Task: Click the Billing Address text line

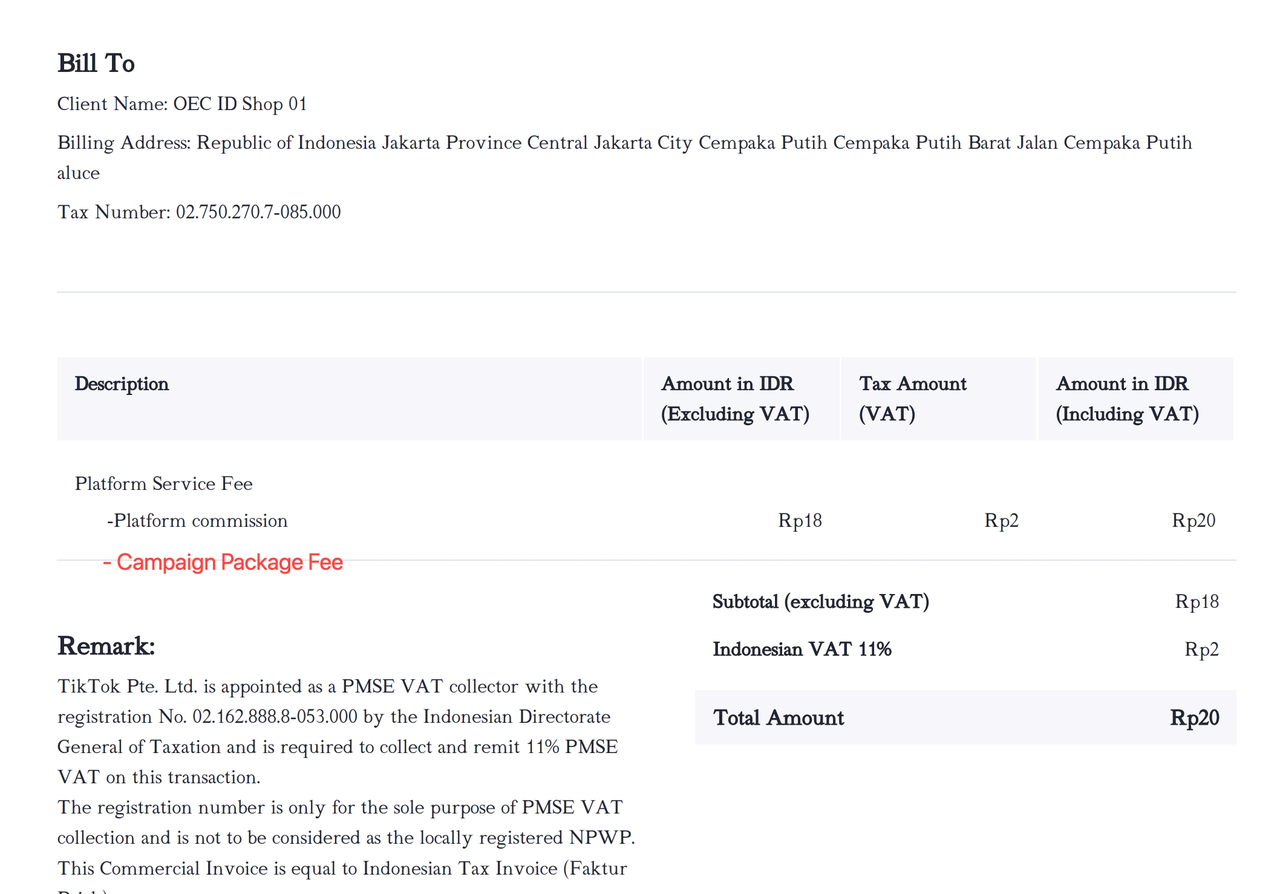Action: pos(624,143)
